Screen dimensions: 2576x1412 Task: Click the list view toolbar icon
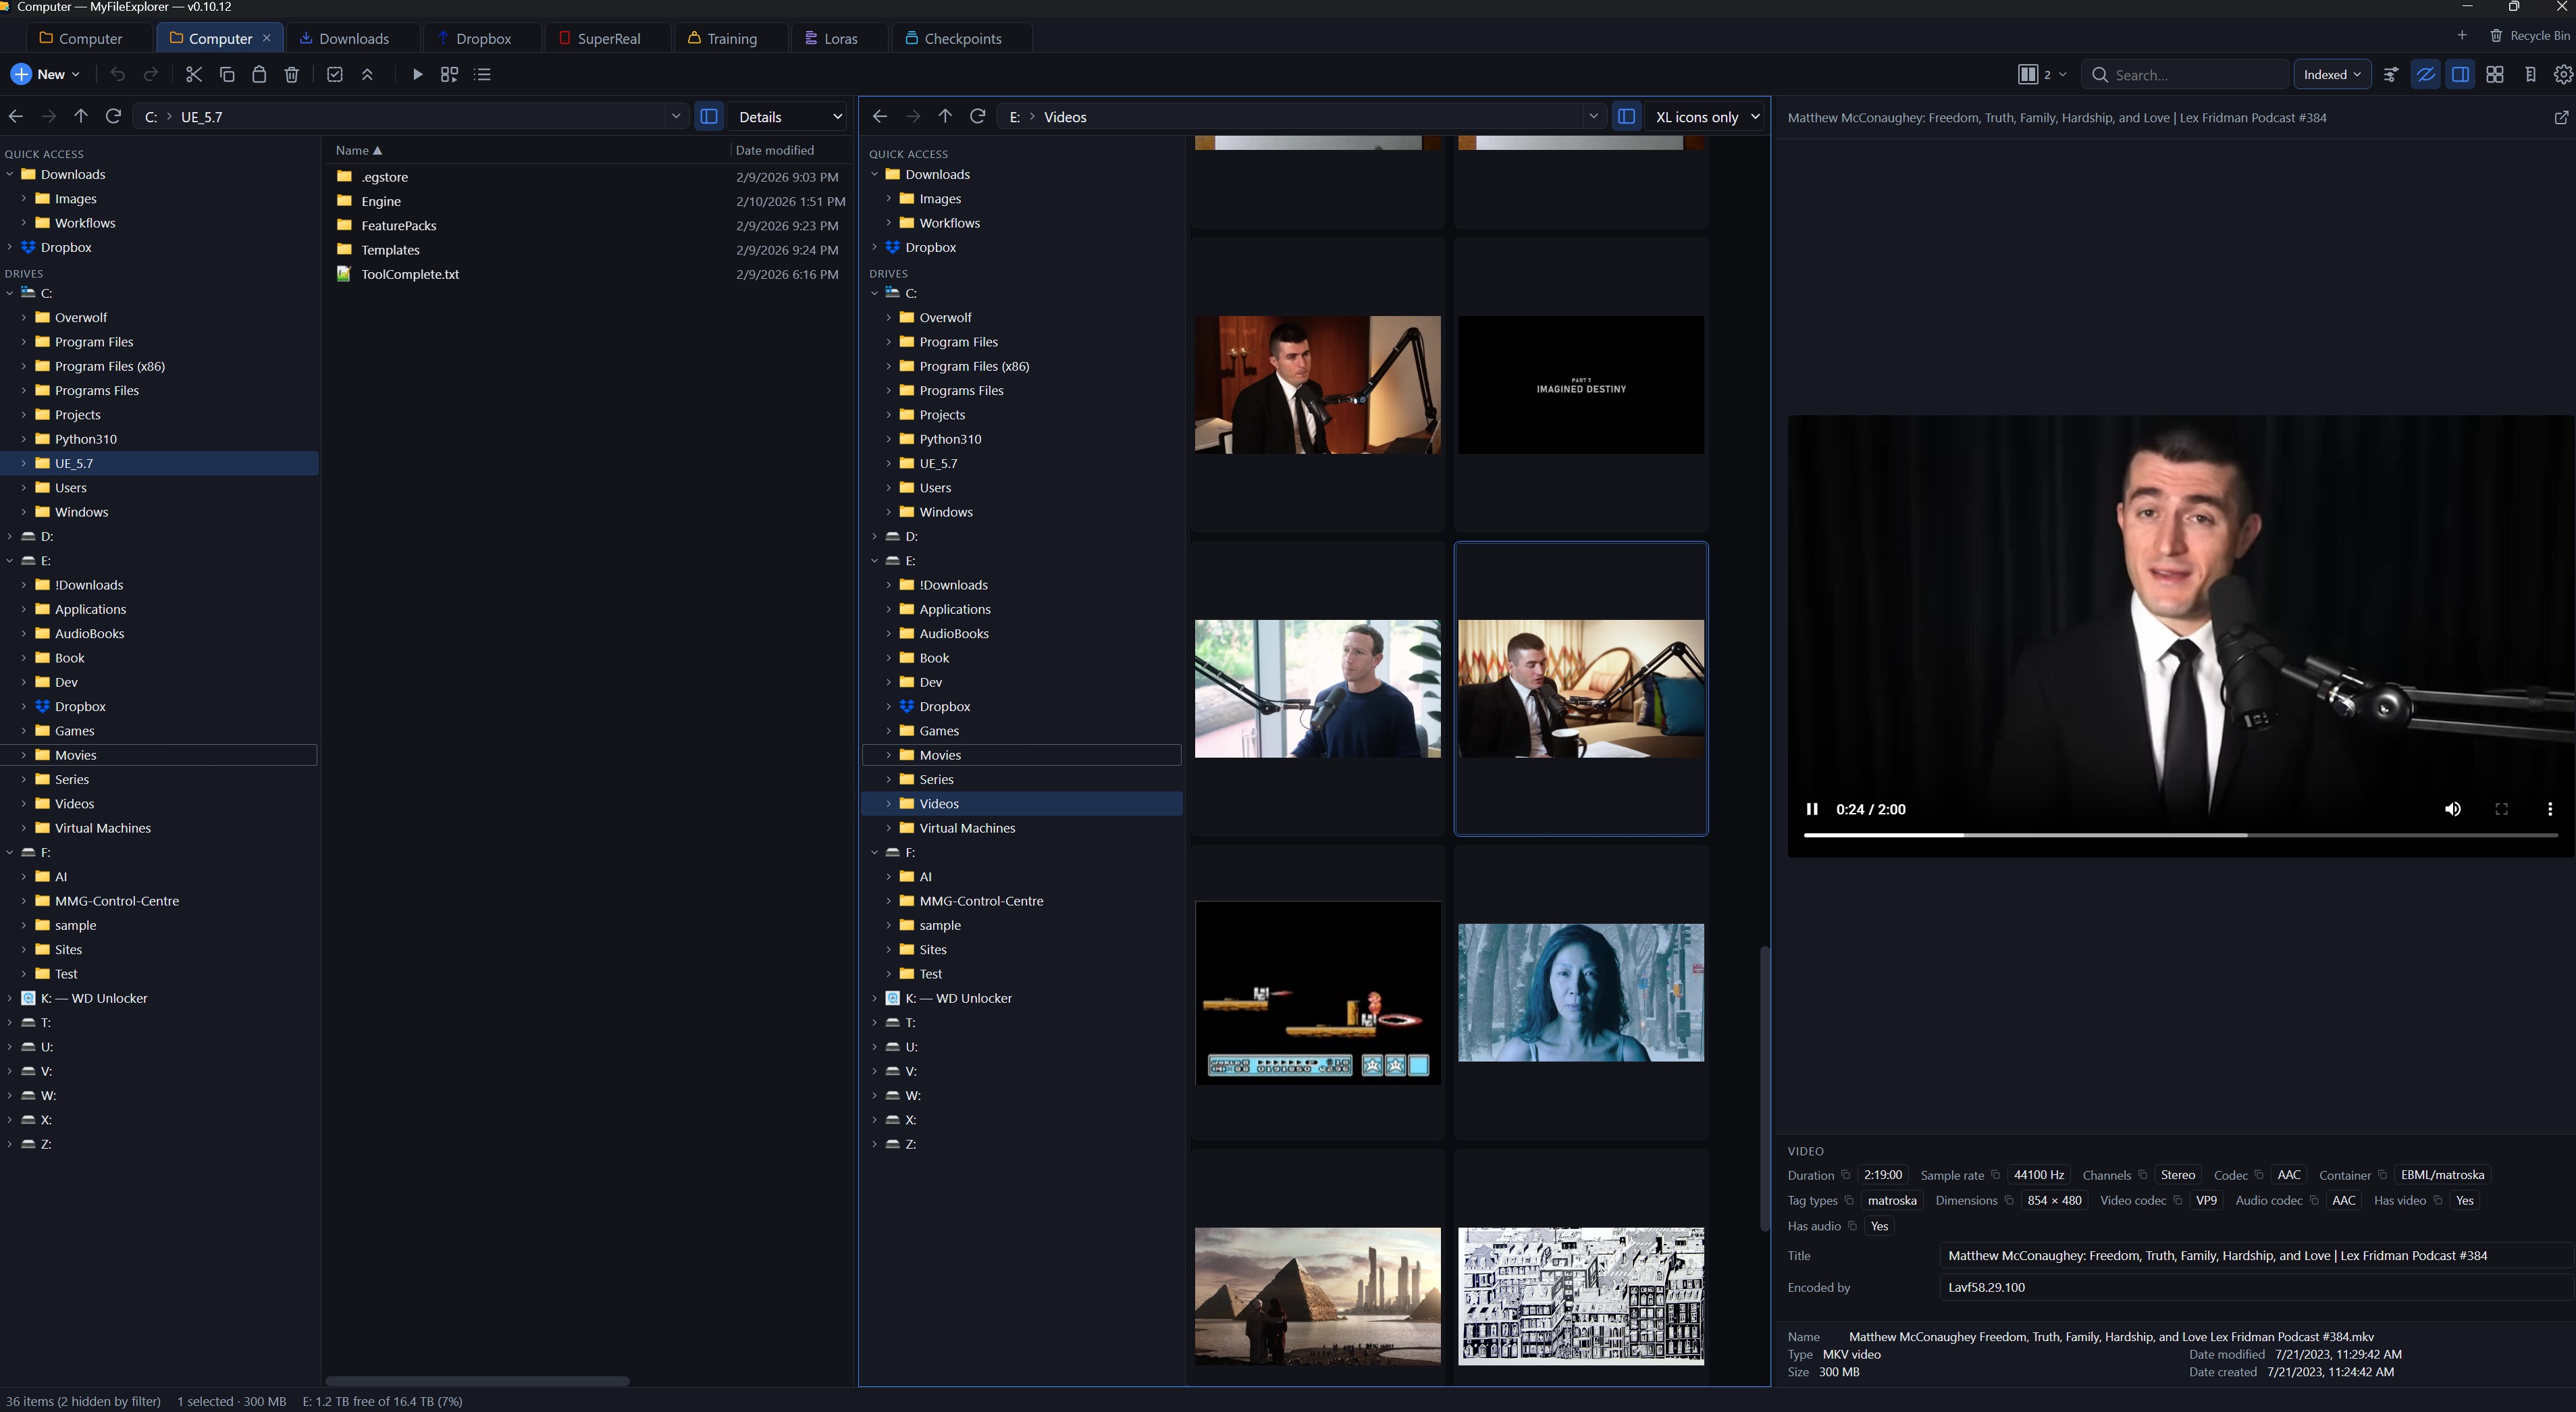pos(483,74)
